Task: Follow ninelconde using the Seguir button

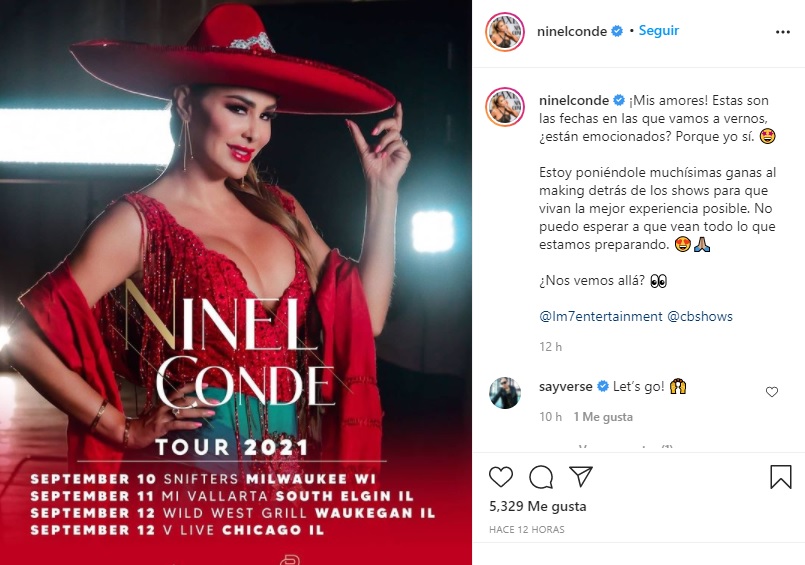Action: point(659,31)
